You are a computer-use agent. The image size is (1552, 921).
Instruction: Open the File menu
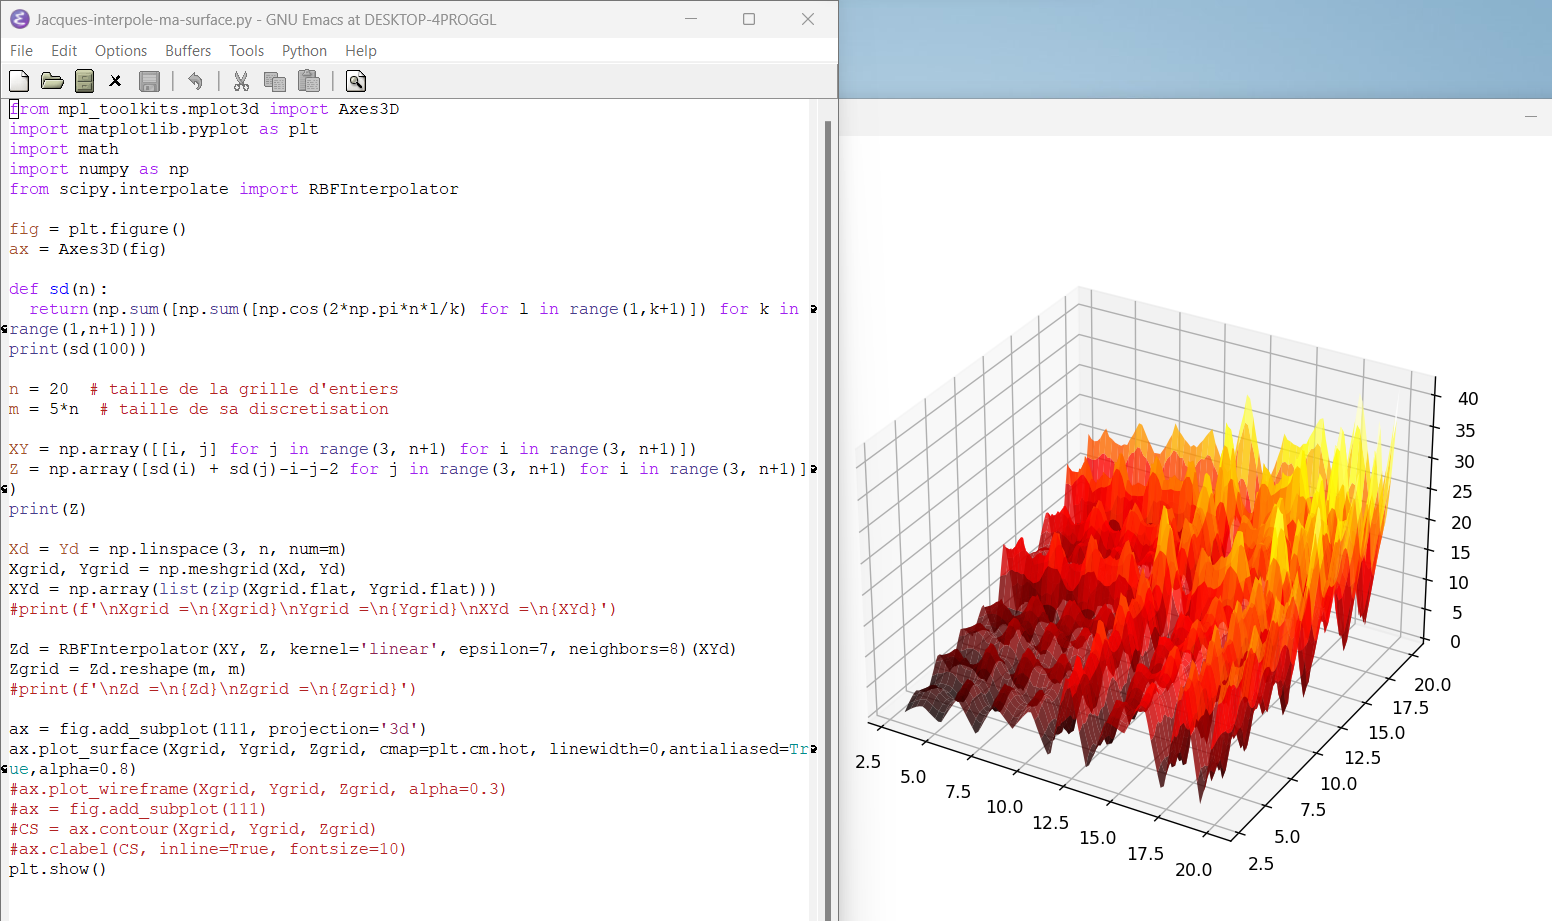21,51
